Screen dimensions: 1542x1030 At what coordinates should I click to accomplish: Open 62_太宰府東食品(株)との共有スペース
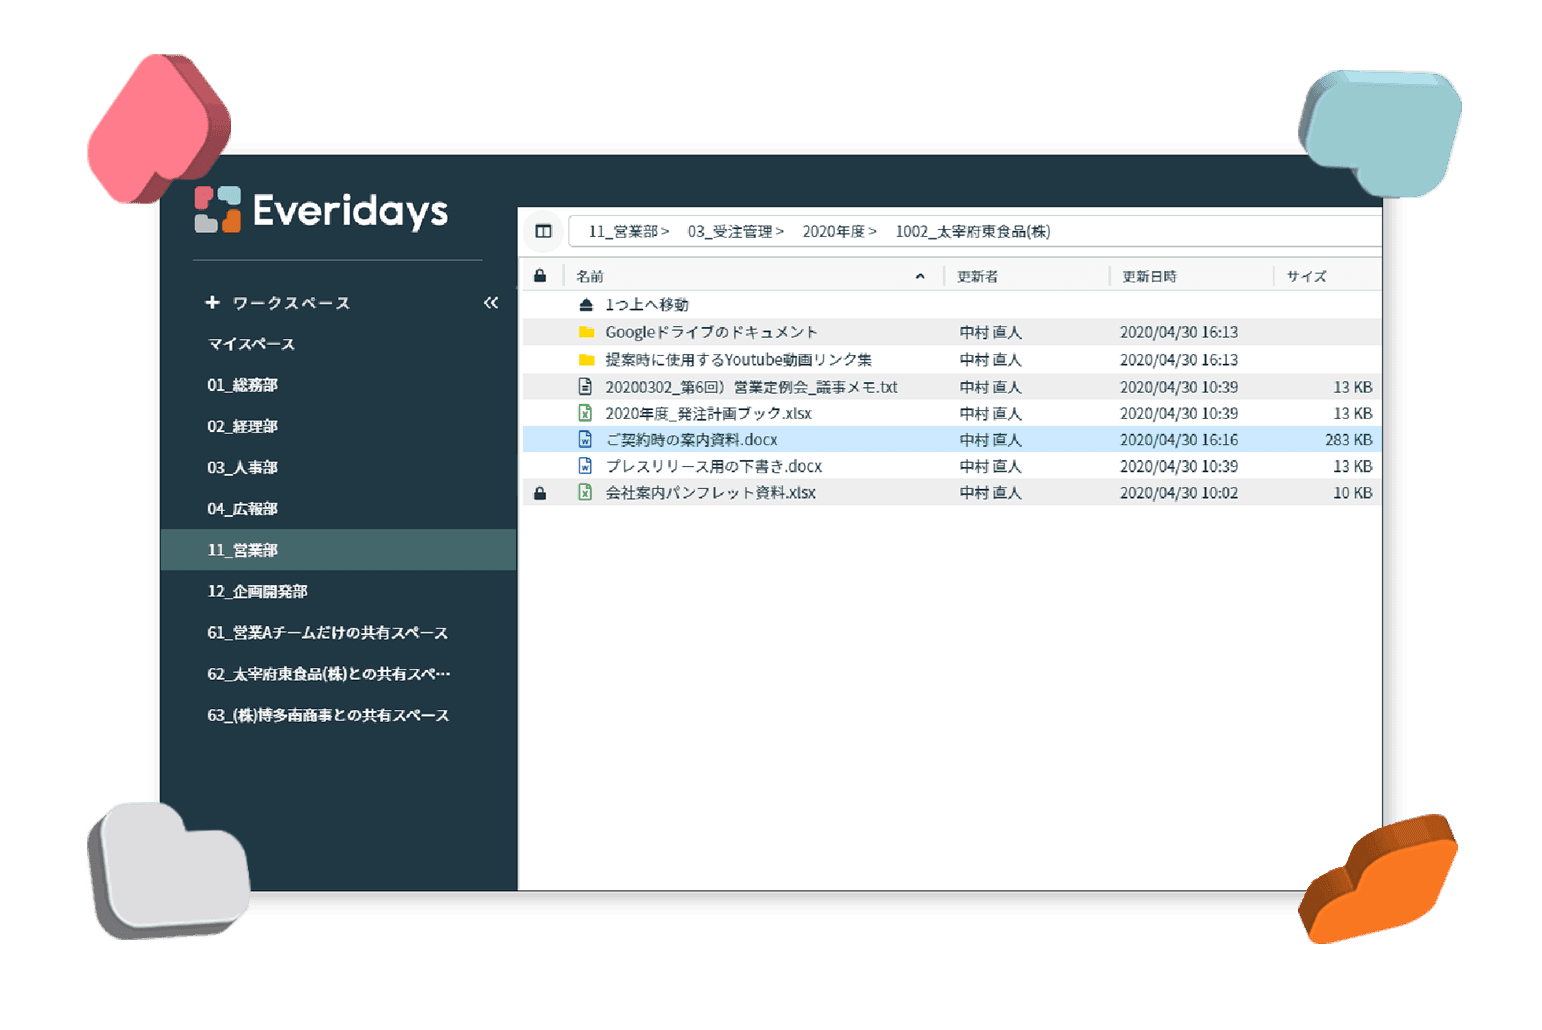click(x=328, y=674)
